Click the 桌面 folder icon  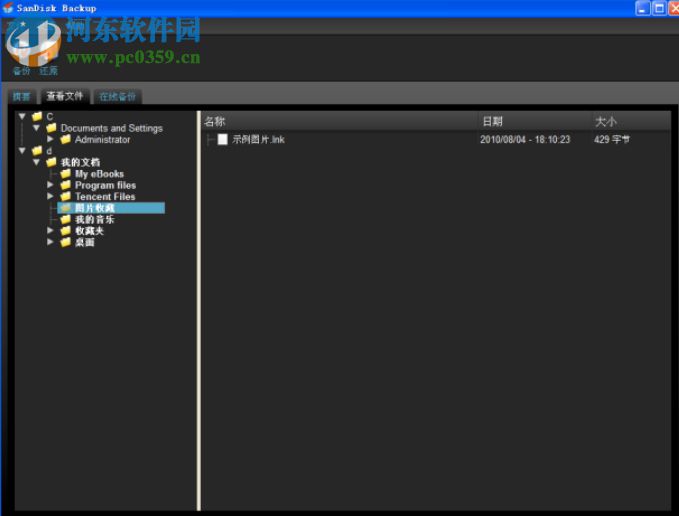[66, 242]
